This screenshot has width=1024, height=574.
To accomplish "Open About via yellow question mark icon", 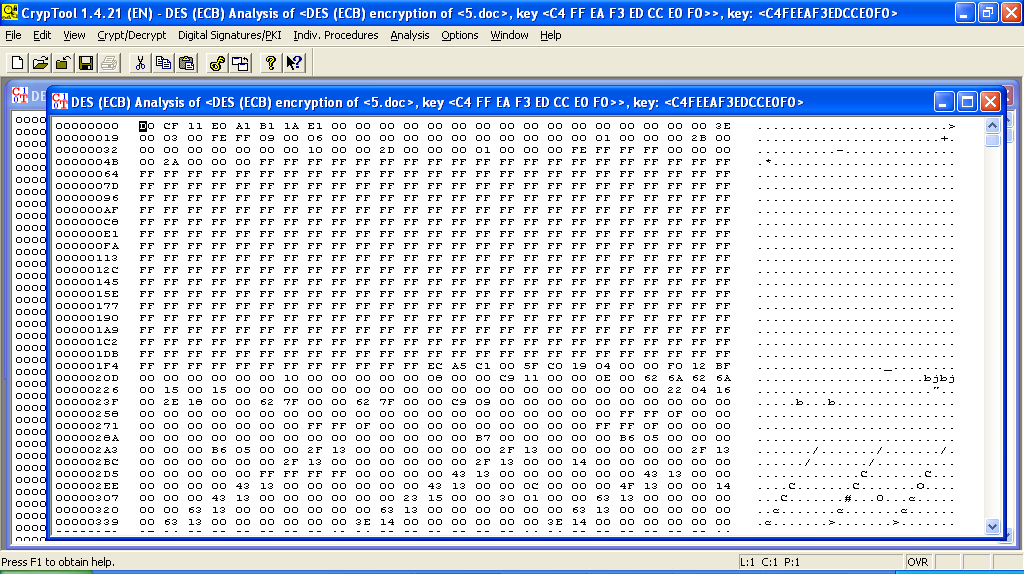I will click(x=270, y=63).
